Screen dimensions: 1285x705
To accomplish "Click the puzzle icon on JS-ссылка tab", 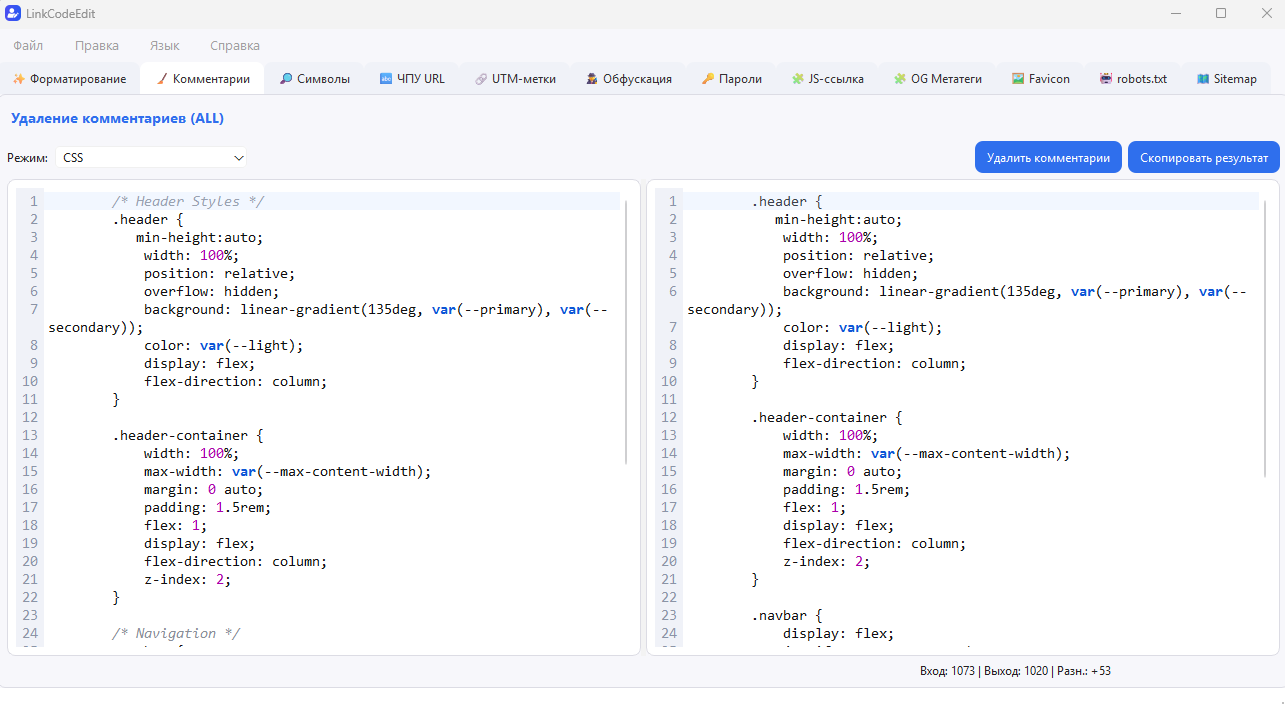I will tap(797, 79).
